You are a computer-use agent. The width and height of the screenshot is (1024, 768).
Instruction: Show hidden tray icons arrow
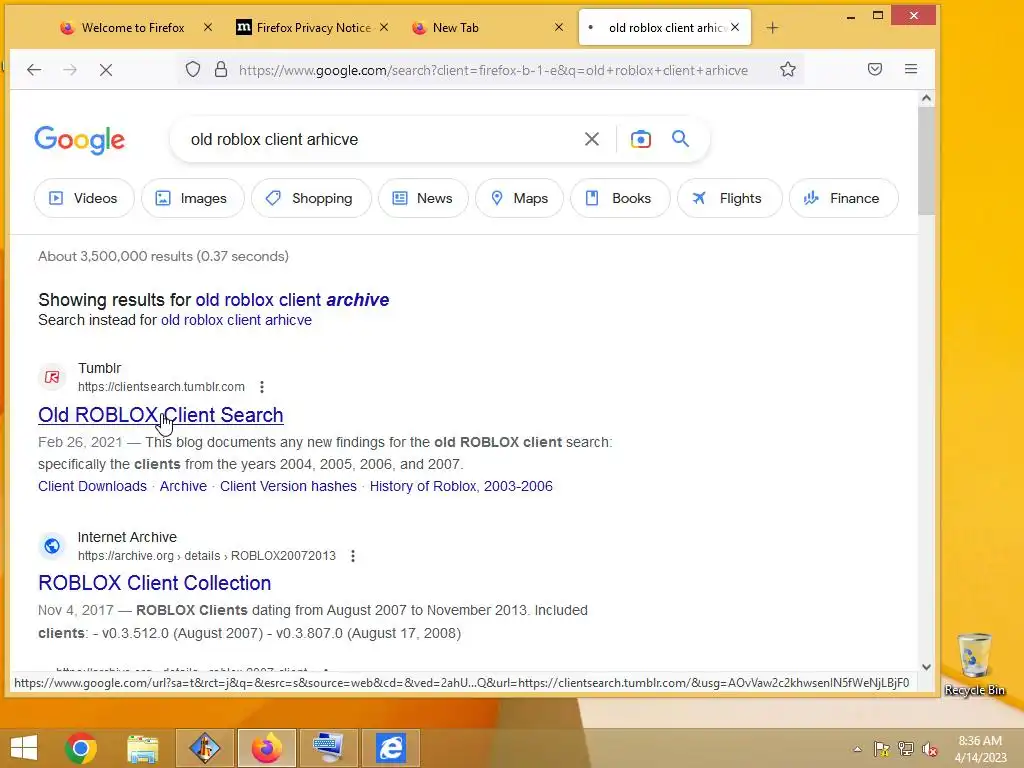pyautogui.click(x=857, y=749)
